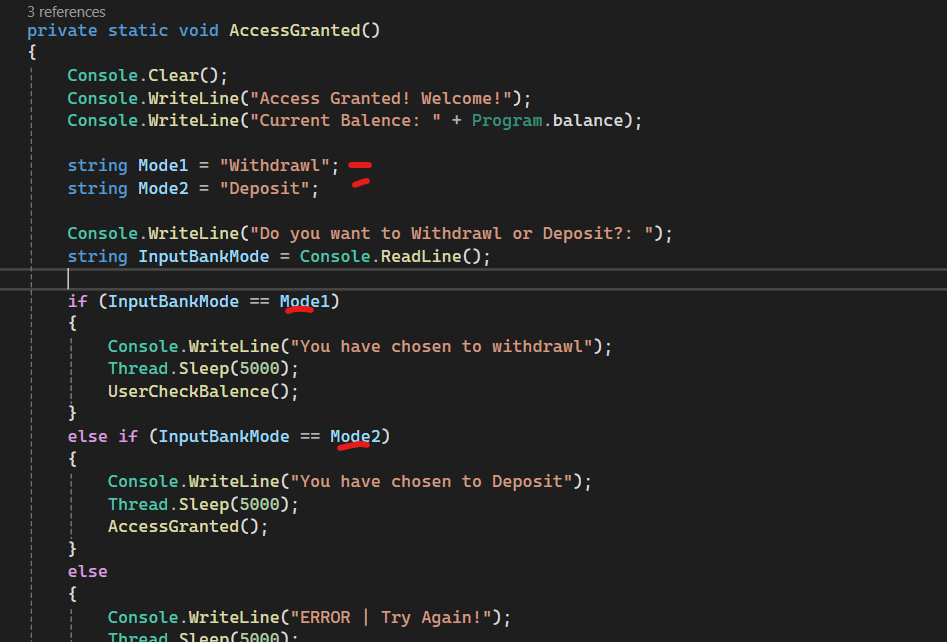Click InputBankMode in the first if condition
The image size is (947, 642).
coord(173,301)
